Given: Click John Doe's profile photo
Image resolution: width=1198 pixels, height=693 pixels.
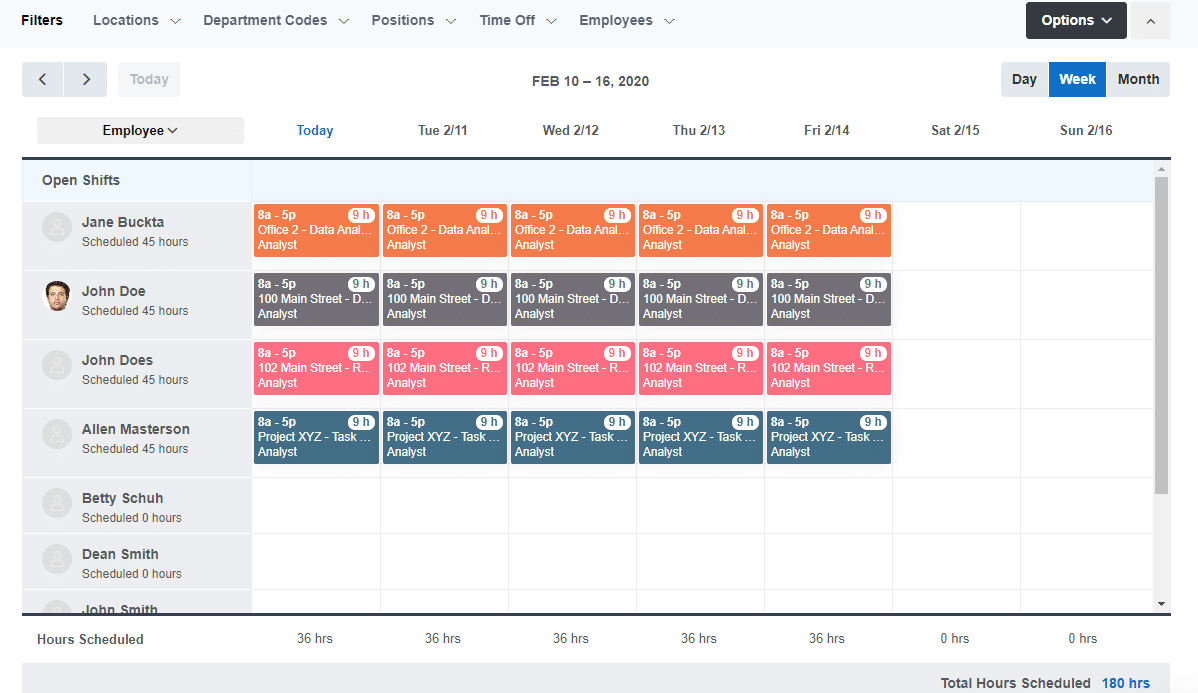Looking at the screenshot, I should [x=57, y=296].
